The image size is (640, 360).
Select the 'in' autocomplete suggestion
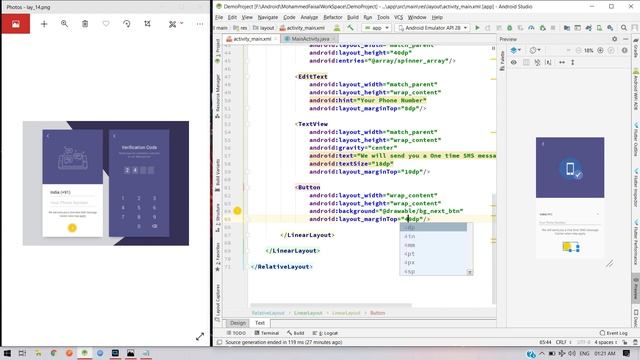click(x=433, y=236)
